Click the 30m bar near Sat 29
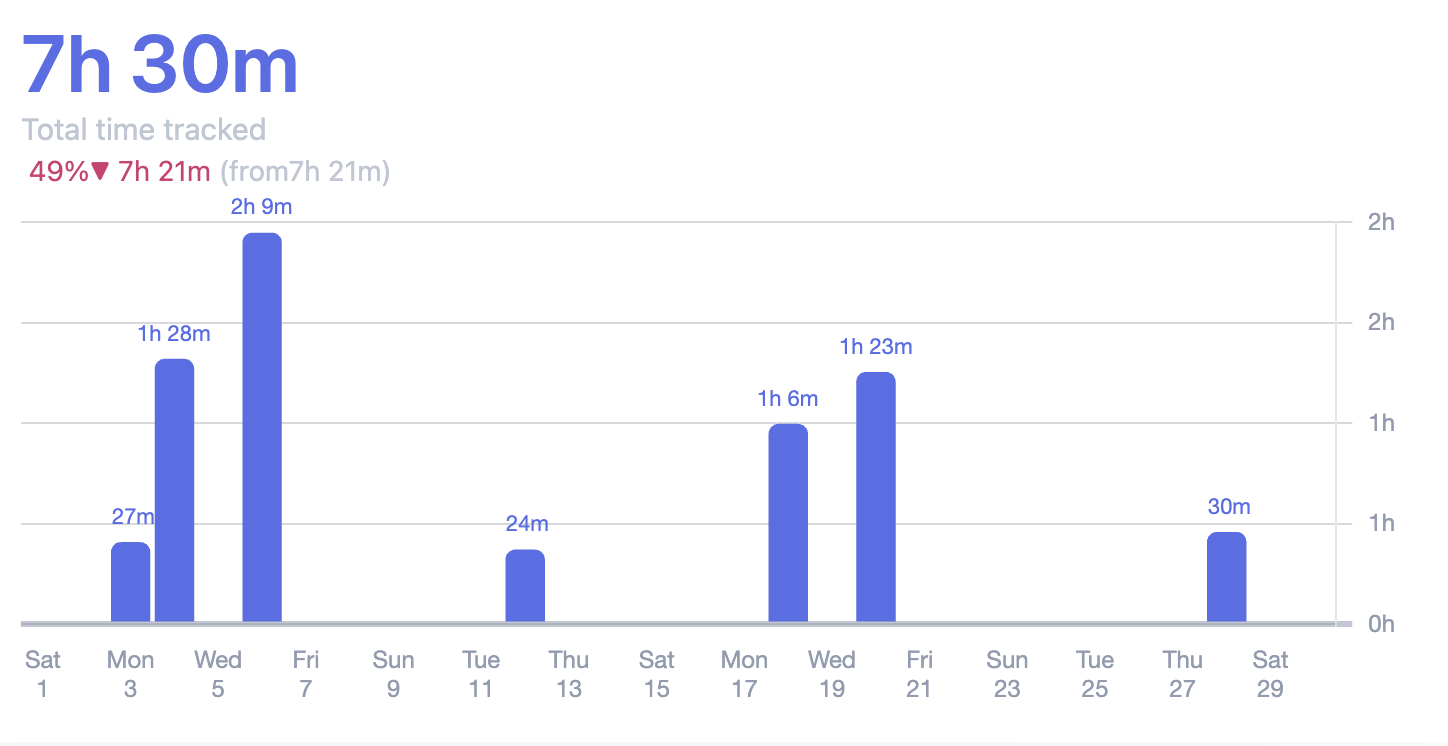 1226,577
